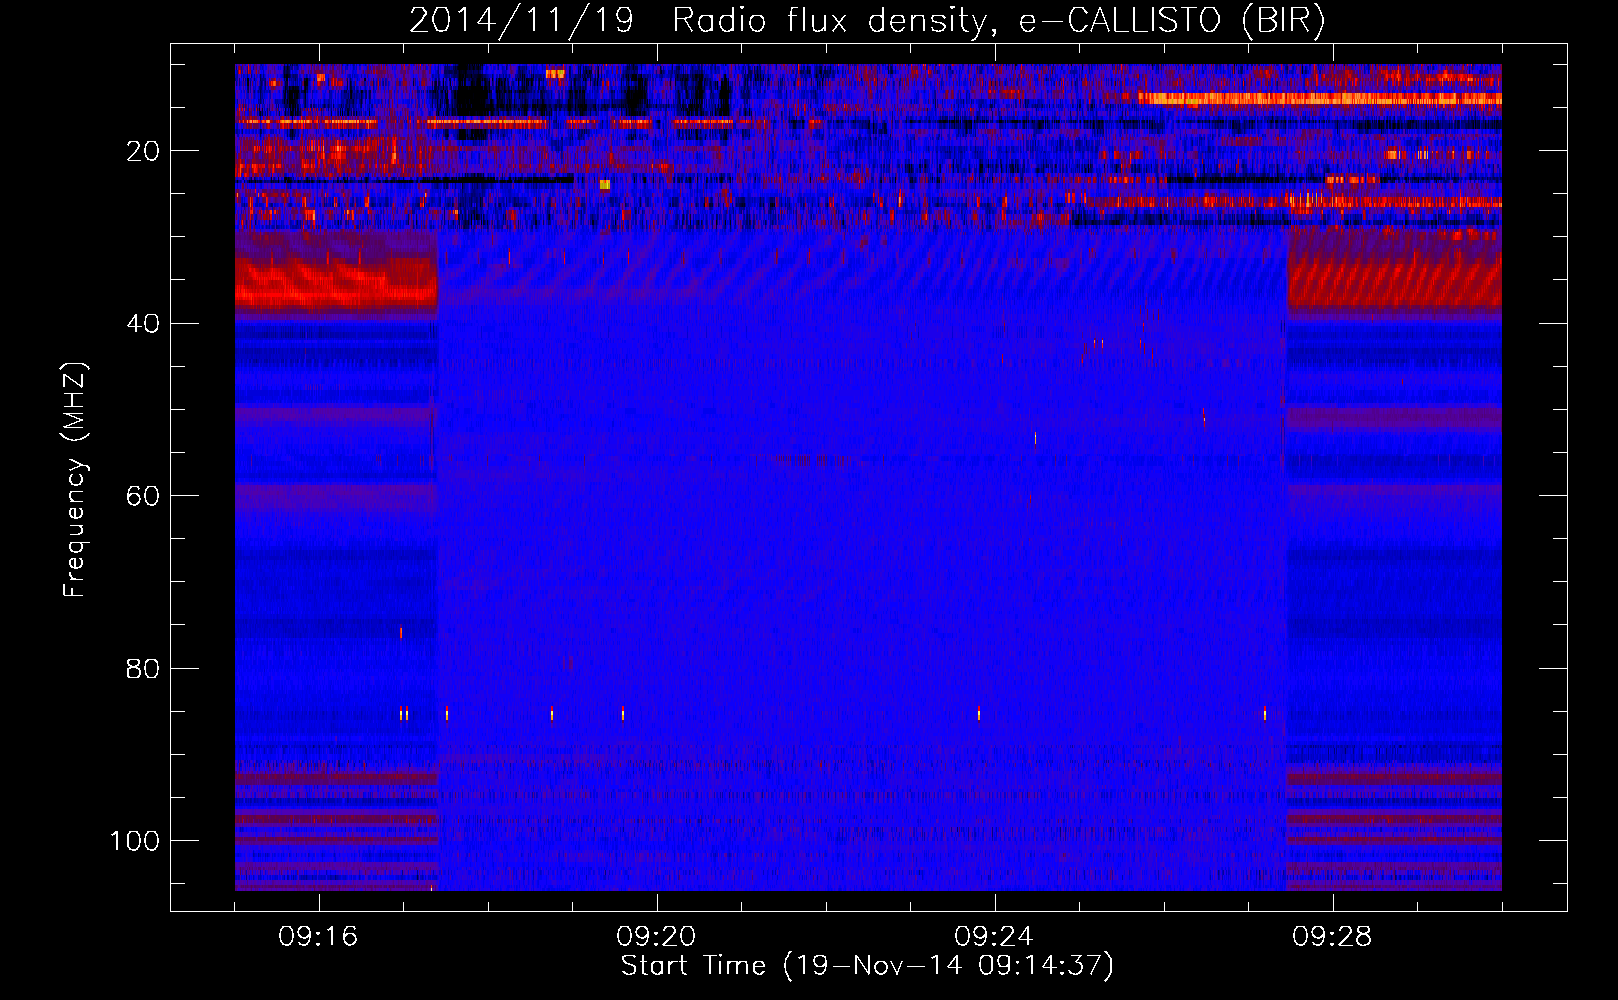Click the "20" frequency tick label
Image resolution: width=1618 pixels, height=1000 pixels.
pos(143,151)
